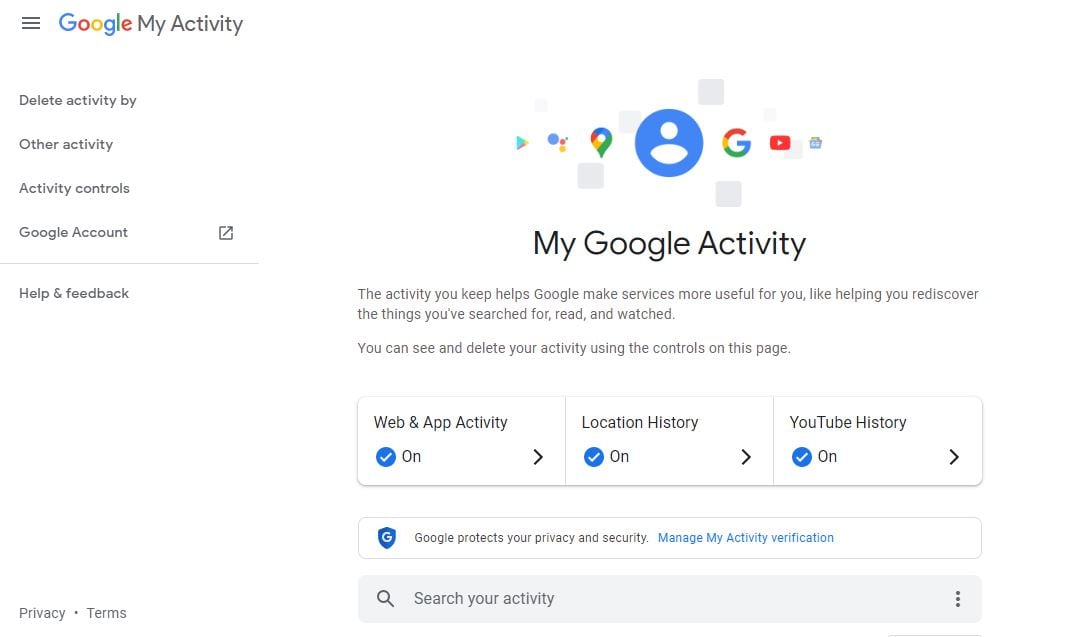
Task: Click the Google Assistant icon
Action: click(557, 142)
